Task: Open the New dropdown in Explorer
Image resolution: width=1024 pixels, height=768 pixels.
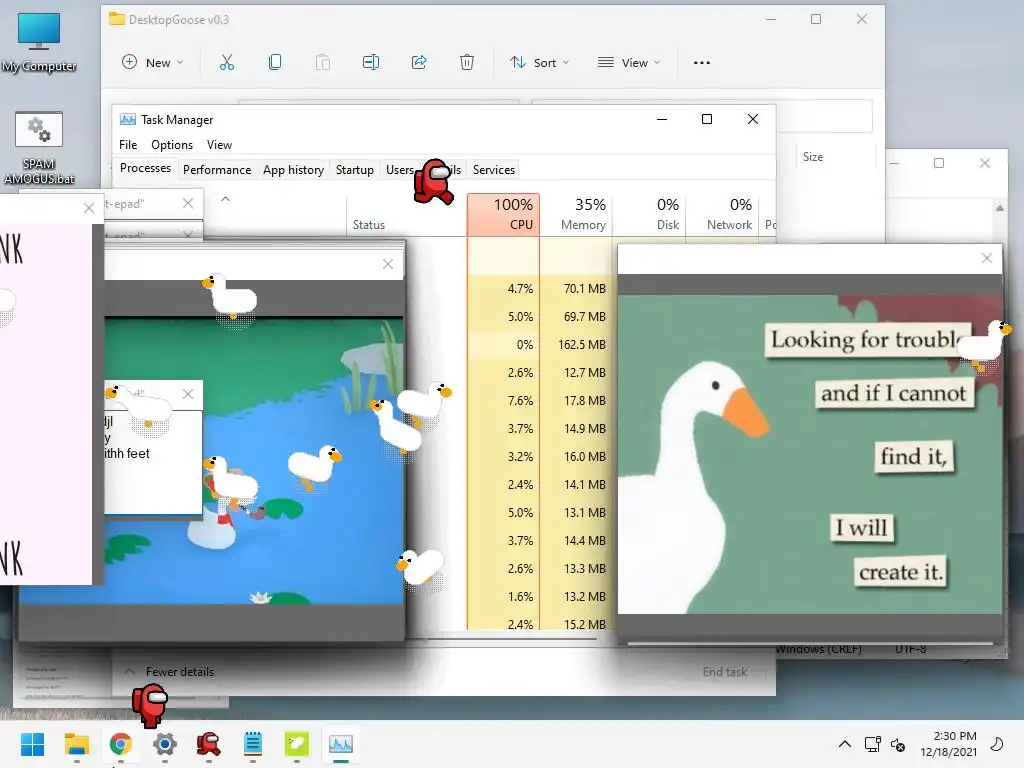Action: (153, 63)
